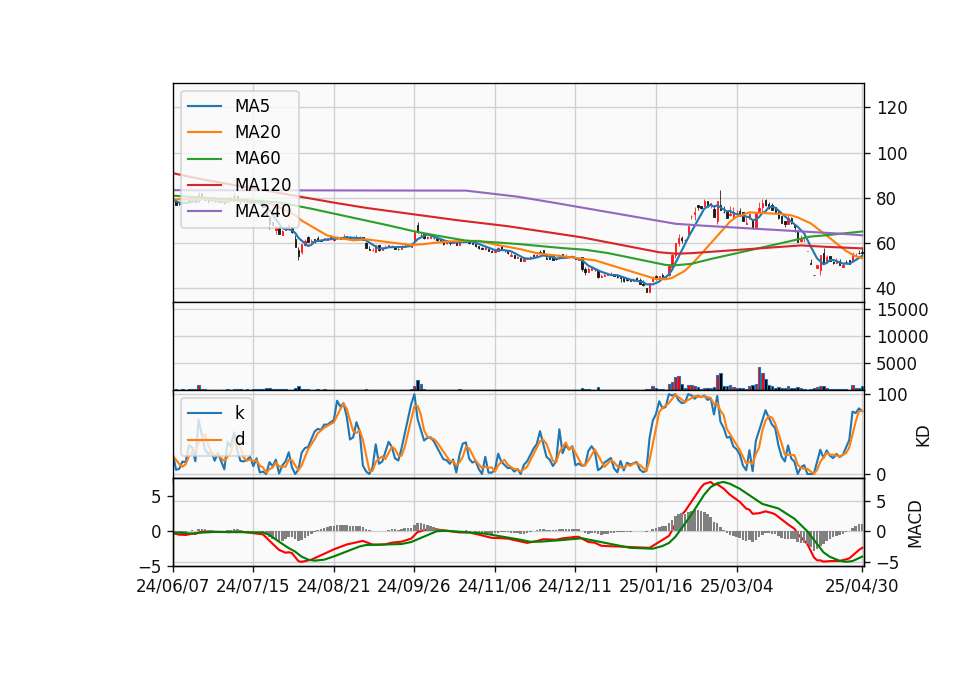This screenshot has width=960, height=690.
Task: Click the 25/04/30 date label
Action: (861, 586)
